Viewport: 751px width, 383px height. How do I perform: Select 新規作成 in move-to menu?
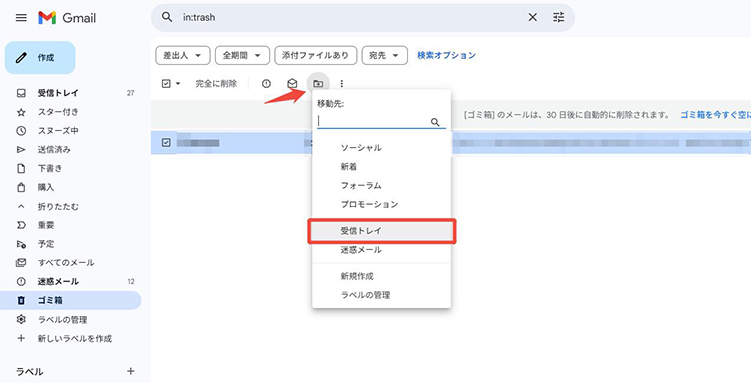tap(381, 276)
